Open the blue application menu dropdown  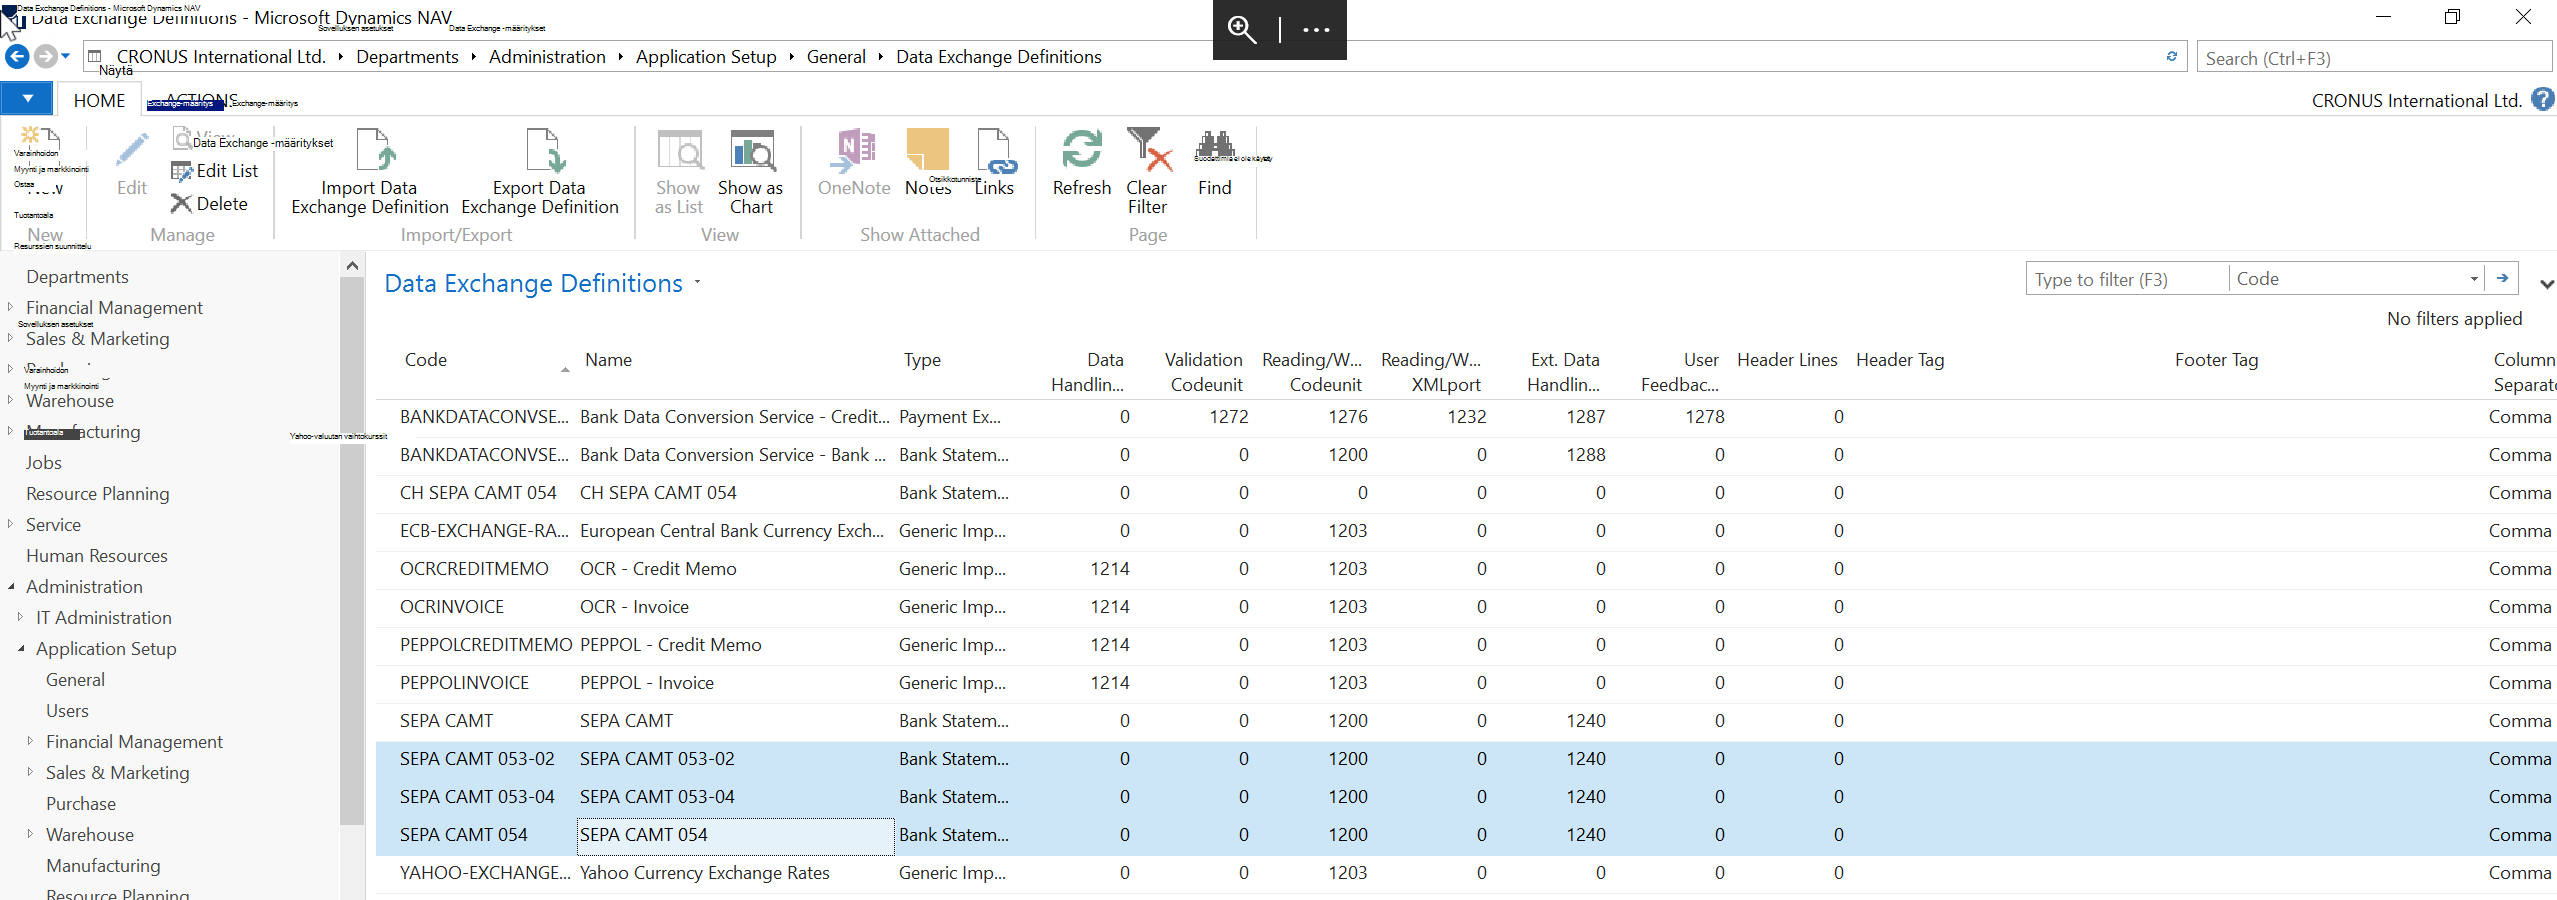(27, 99)
